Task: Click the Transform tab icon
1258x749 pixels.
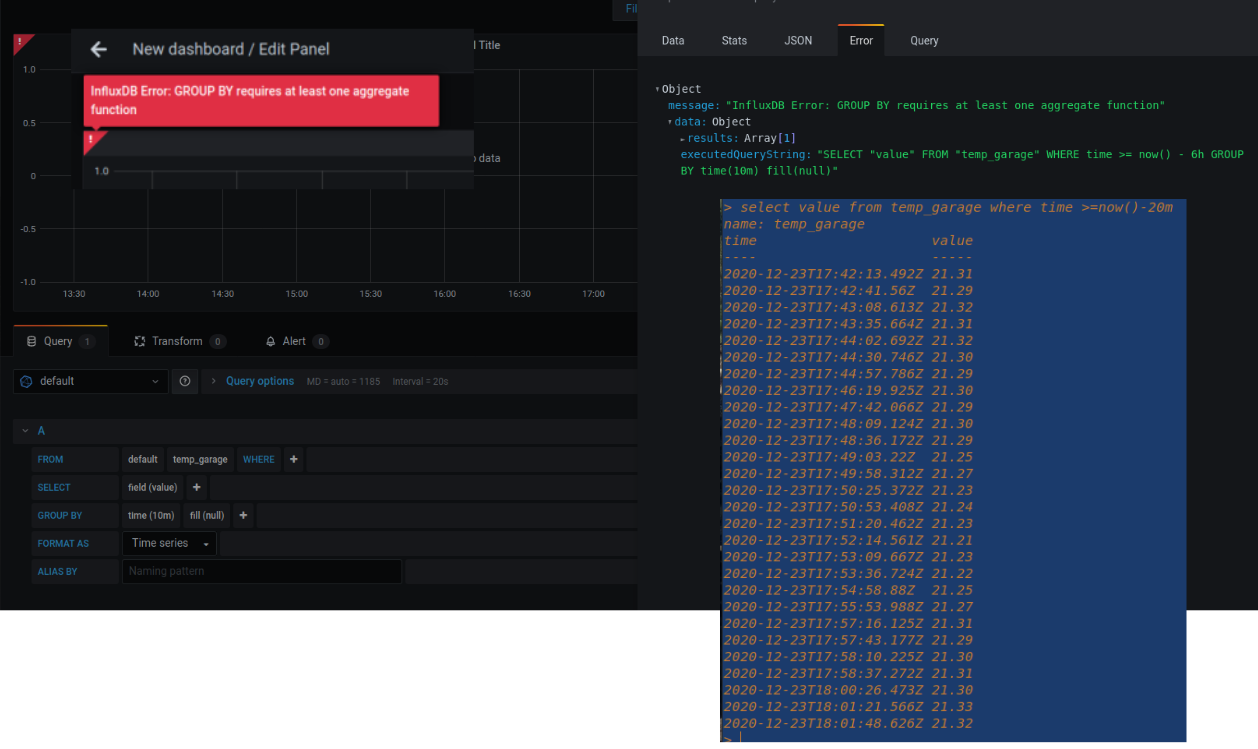Action: coord(140,341)
